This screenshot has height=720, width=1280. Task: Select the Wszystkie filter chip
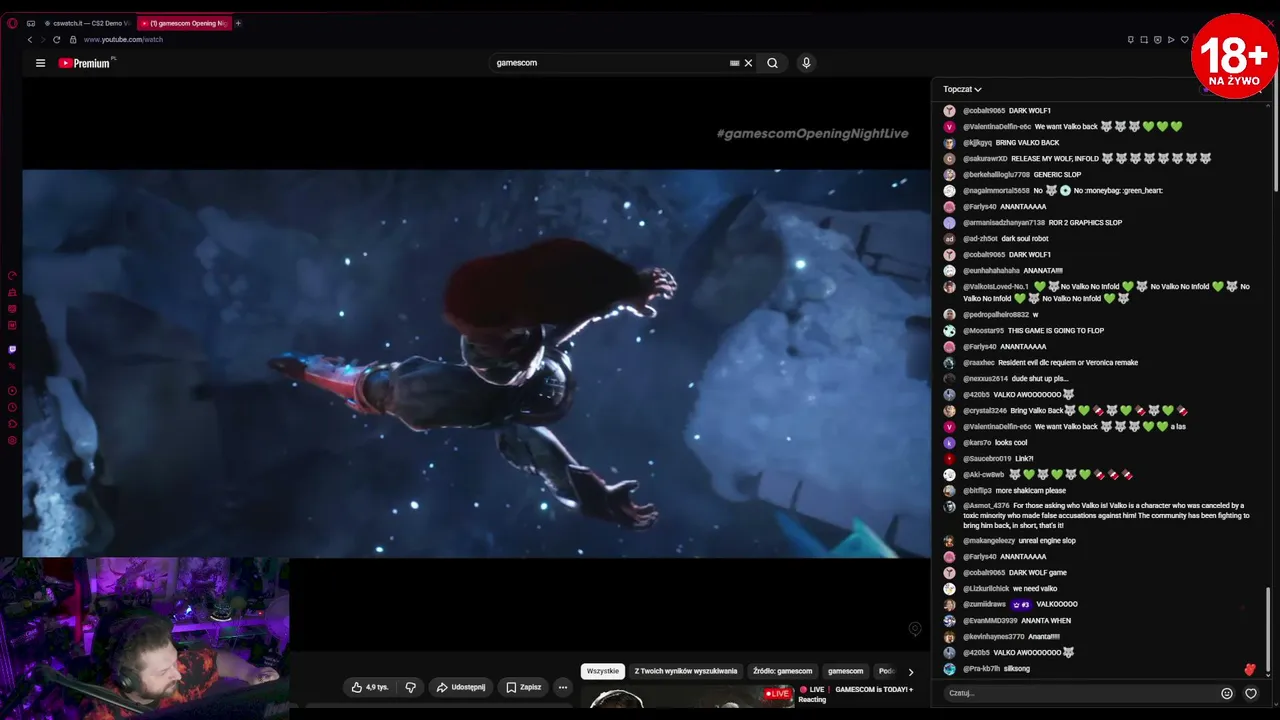[603, 671]
